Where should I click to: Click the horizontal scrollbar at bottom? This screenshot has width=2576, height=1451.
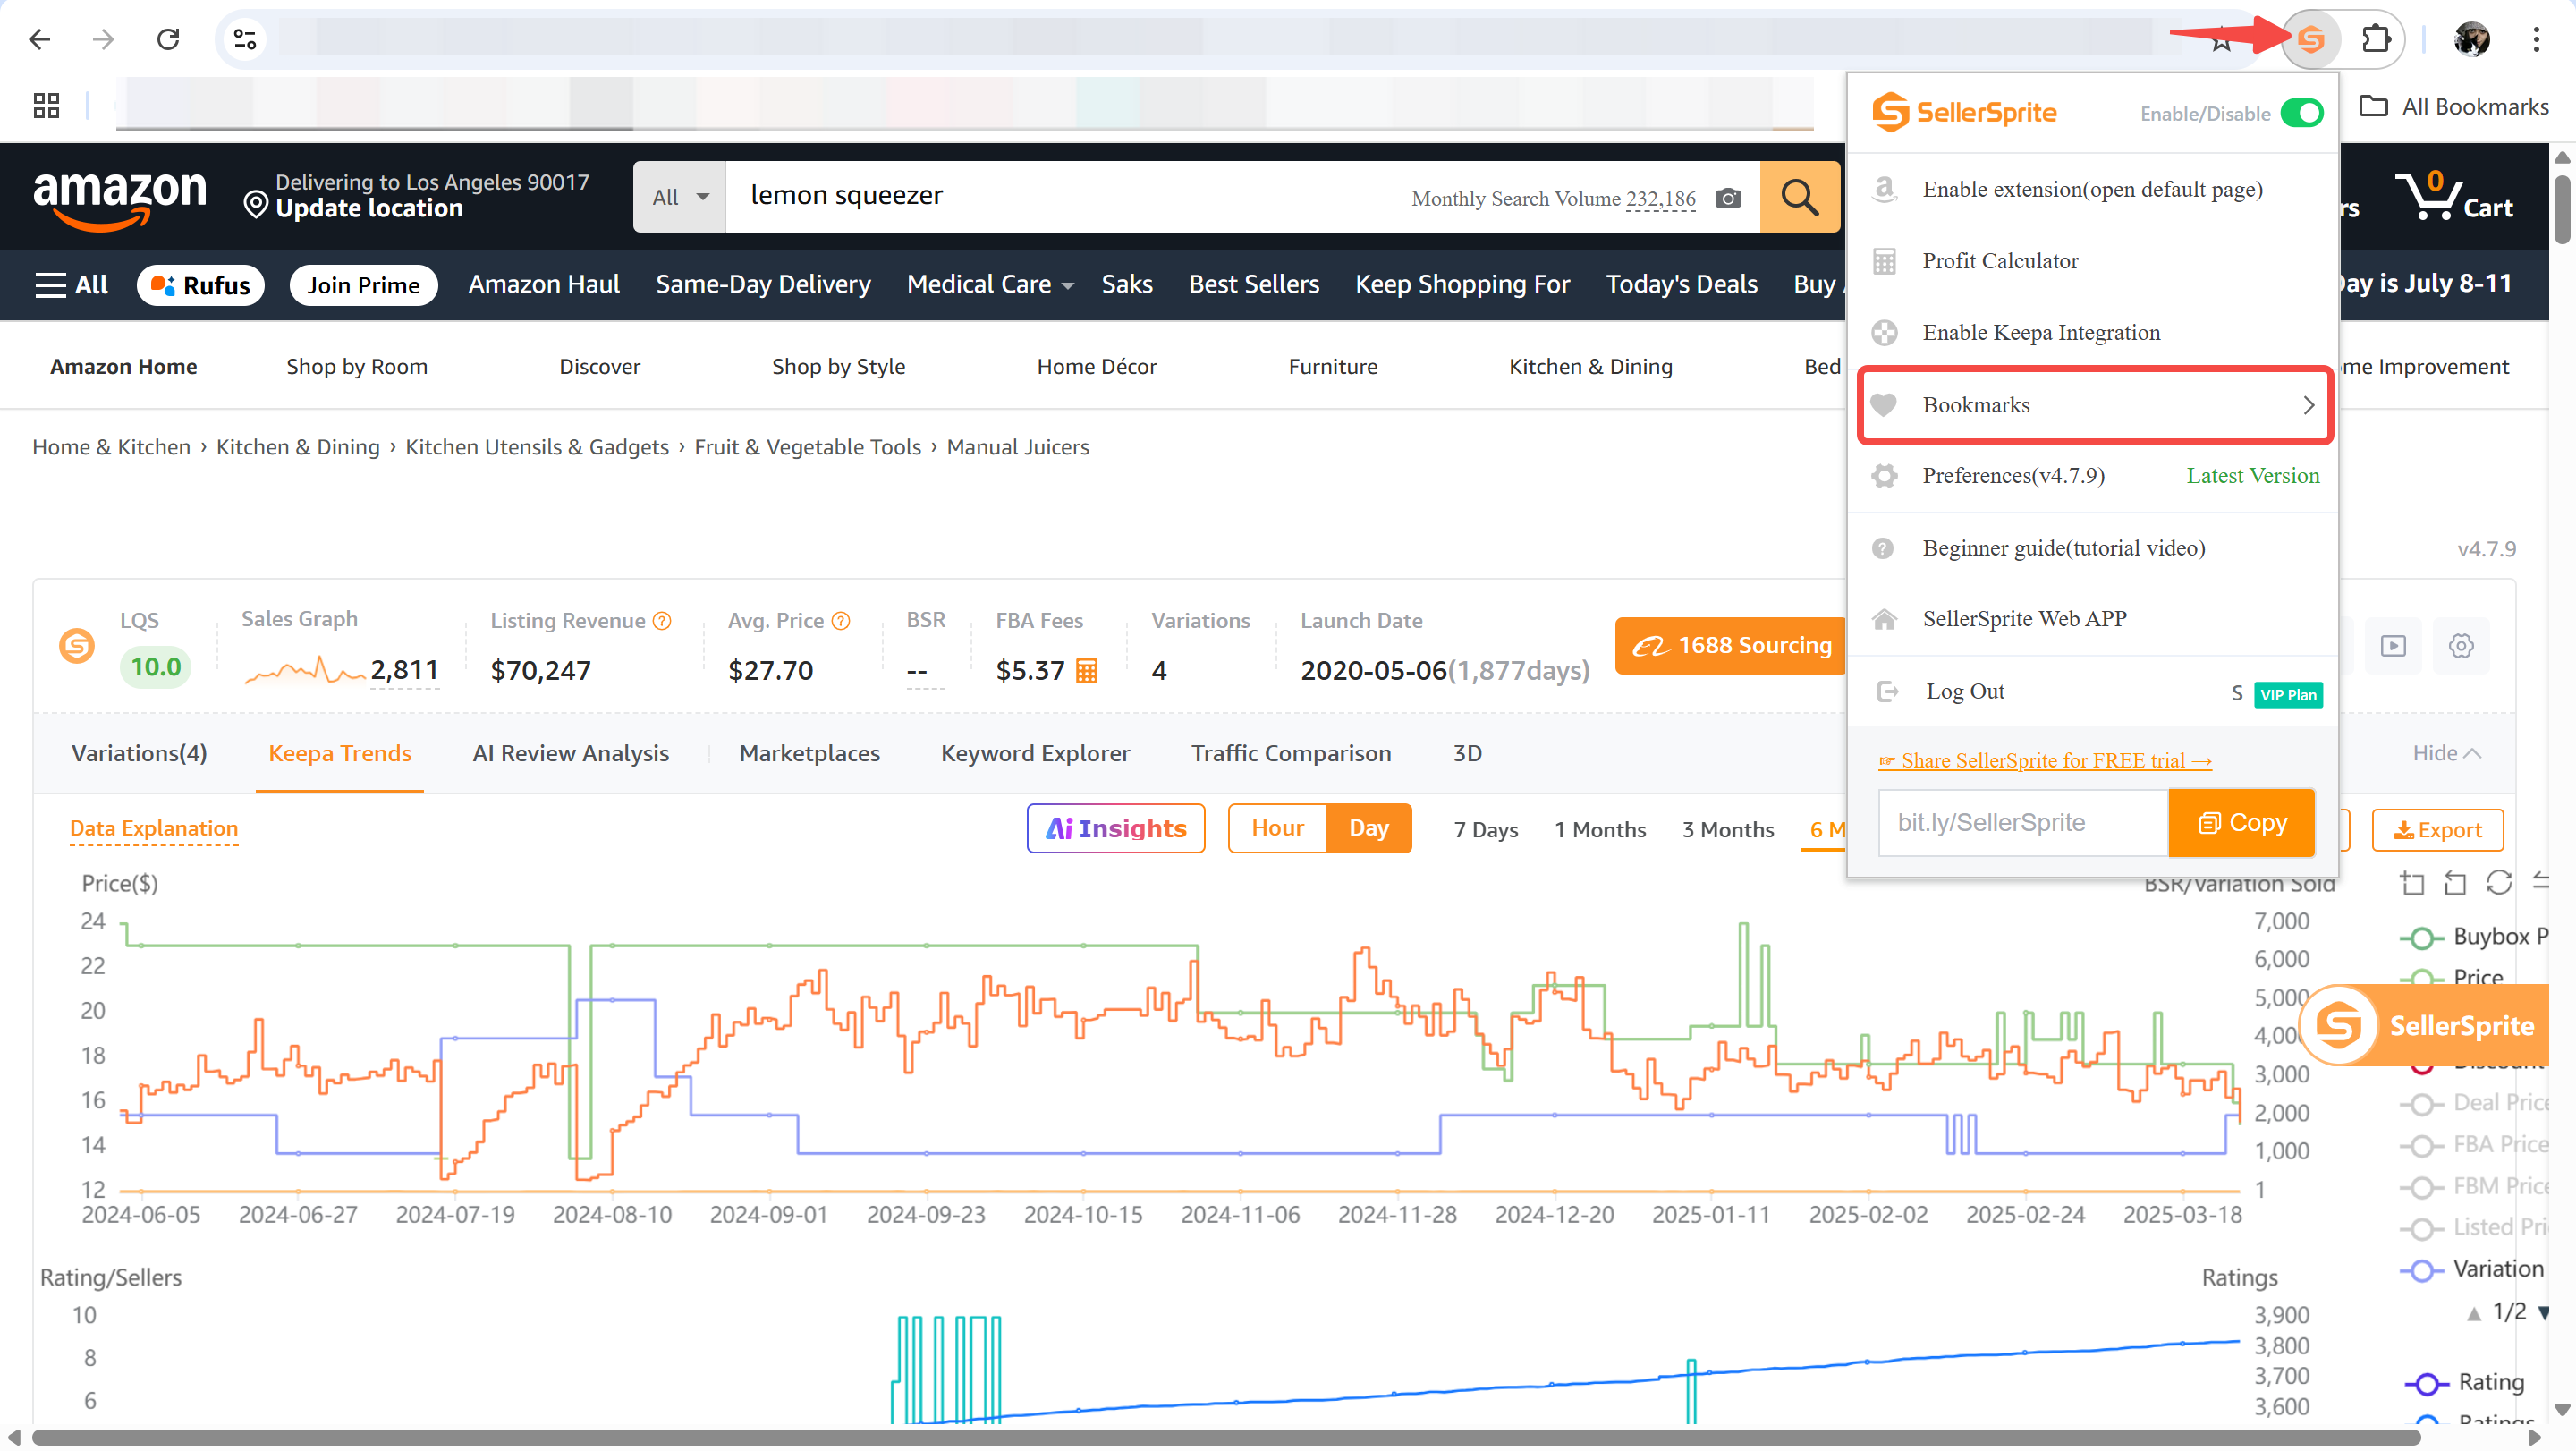tap(1225, 1438)
